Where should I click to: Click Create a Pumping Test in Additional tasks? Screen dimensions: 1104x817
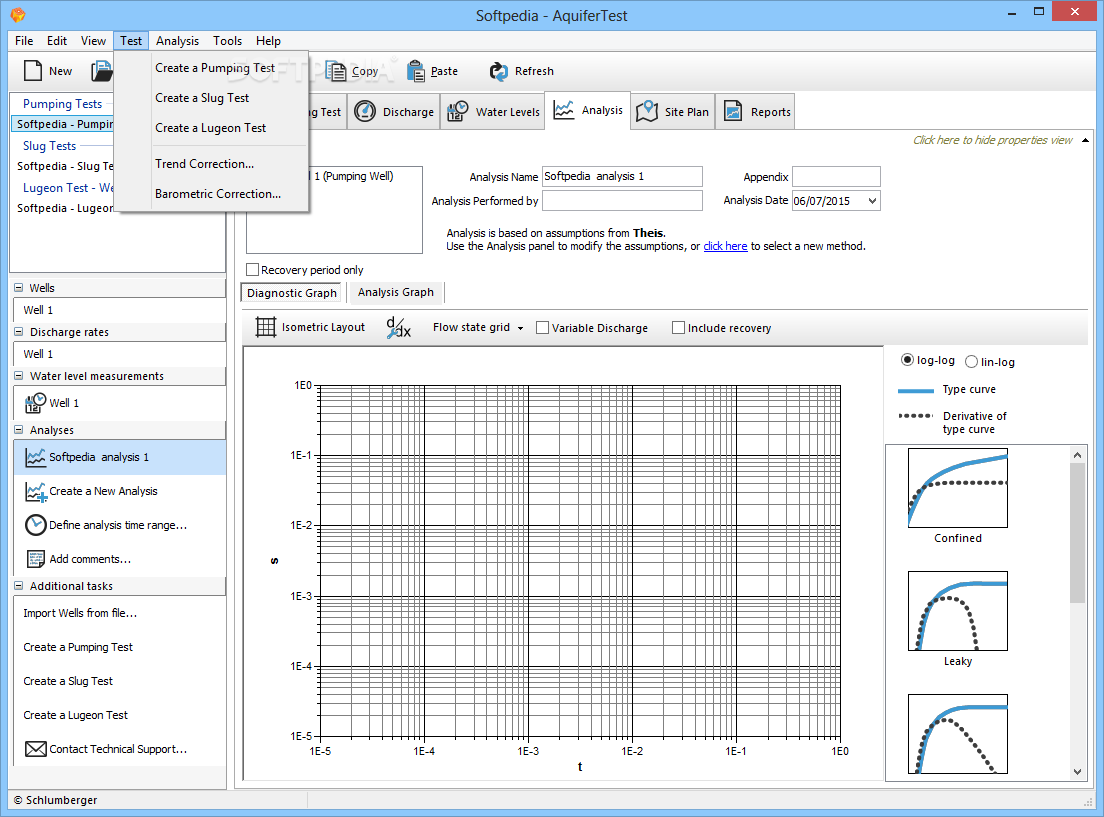(x=77, y=647)
